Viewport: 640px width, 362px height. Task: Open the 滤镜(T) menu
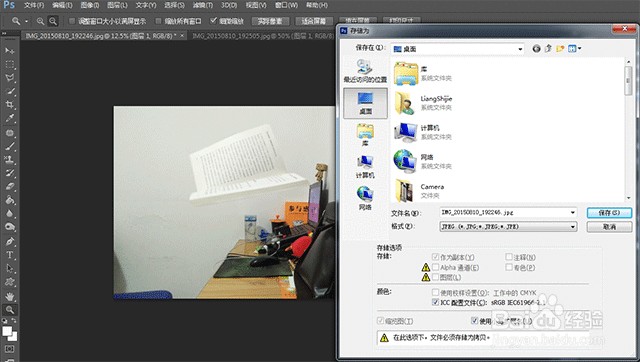click(203, 5)
